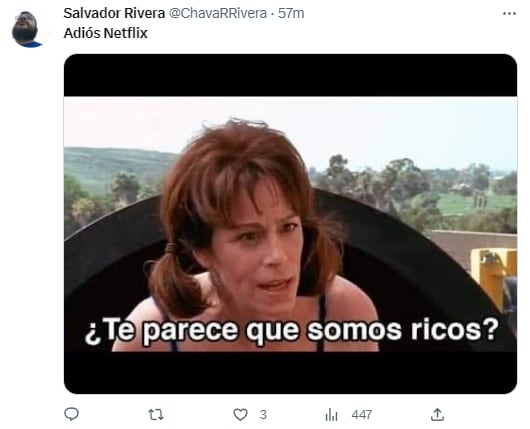Click the subtitle '¿Te parece que somos ricos?'
This screenshot has height=429, width=530.
291,331
